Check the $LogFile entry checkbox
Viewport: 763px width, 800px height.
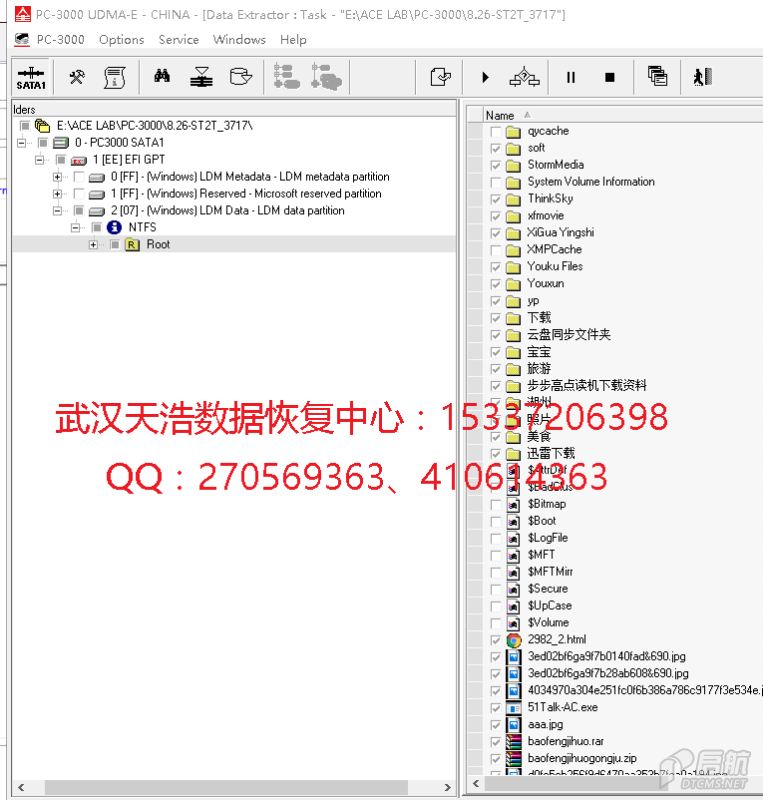[x=496, y=538]
